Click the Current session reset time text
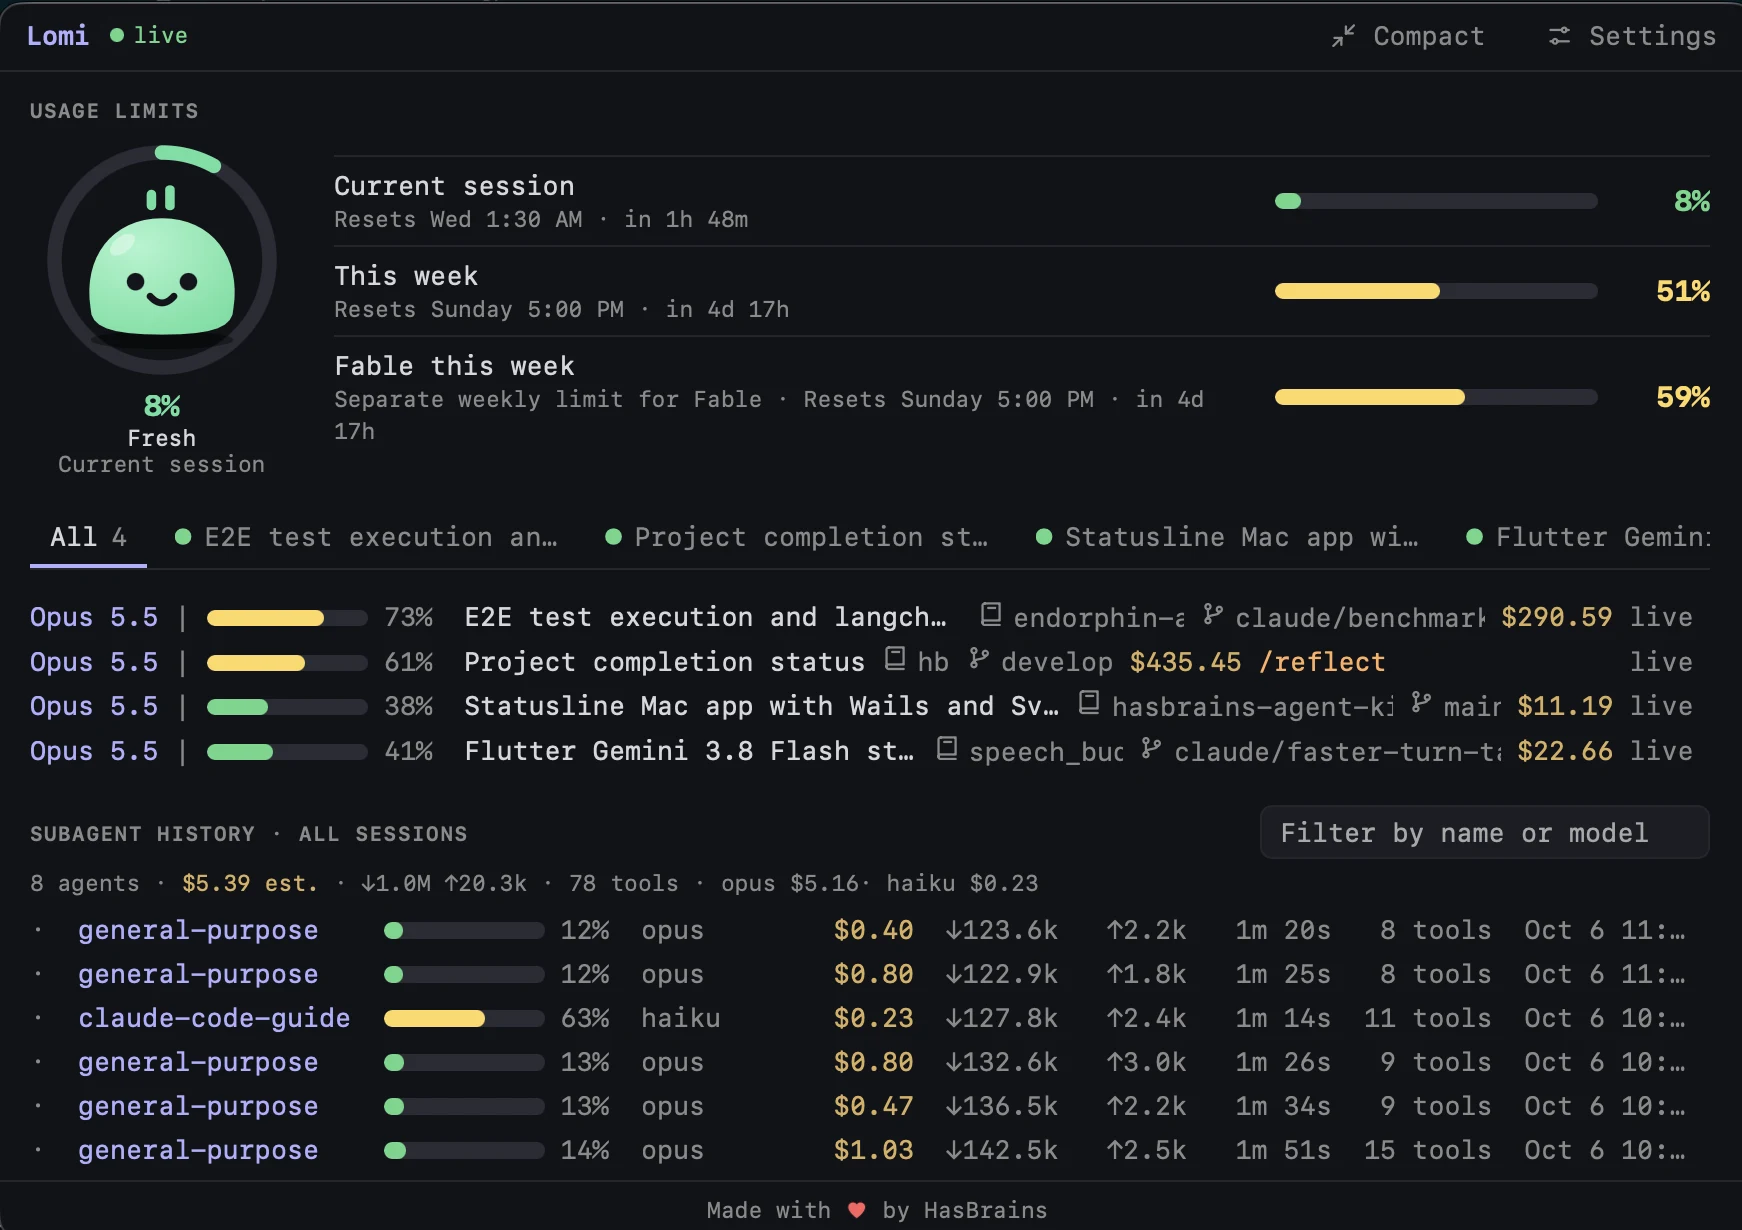The image size is (1742, 1230). pyautogui.click(x=541, y=219)
